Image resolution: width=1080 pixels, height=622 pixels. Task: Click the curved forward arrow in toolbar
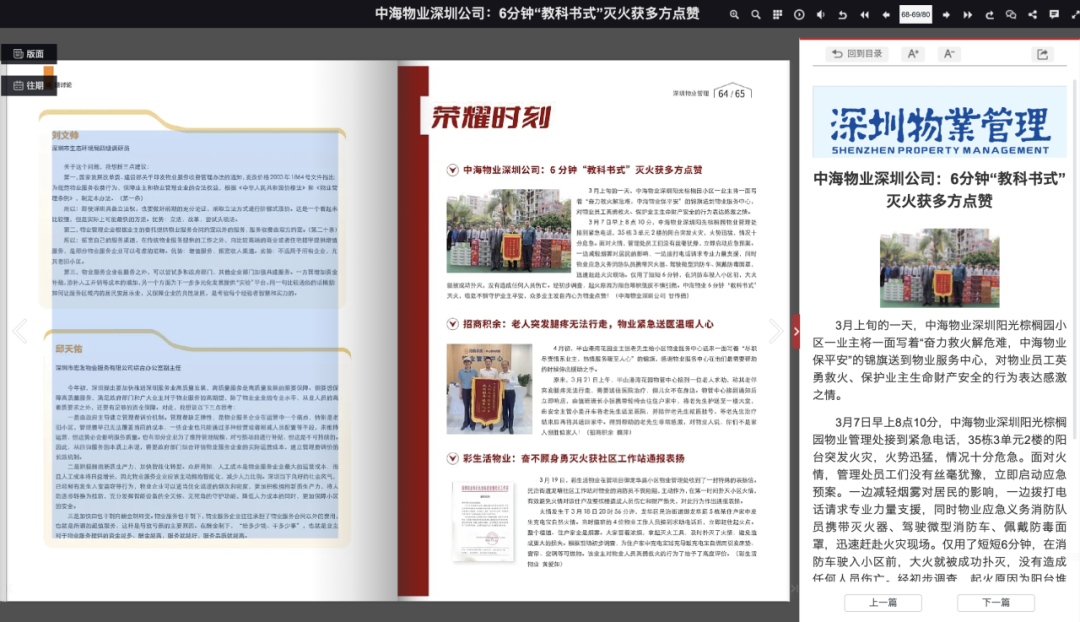pos(989,14)
